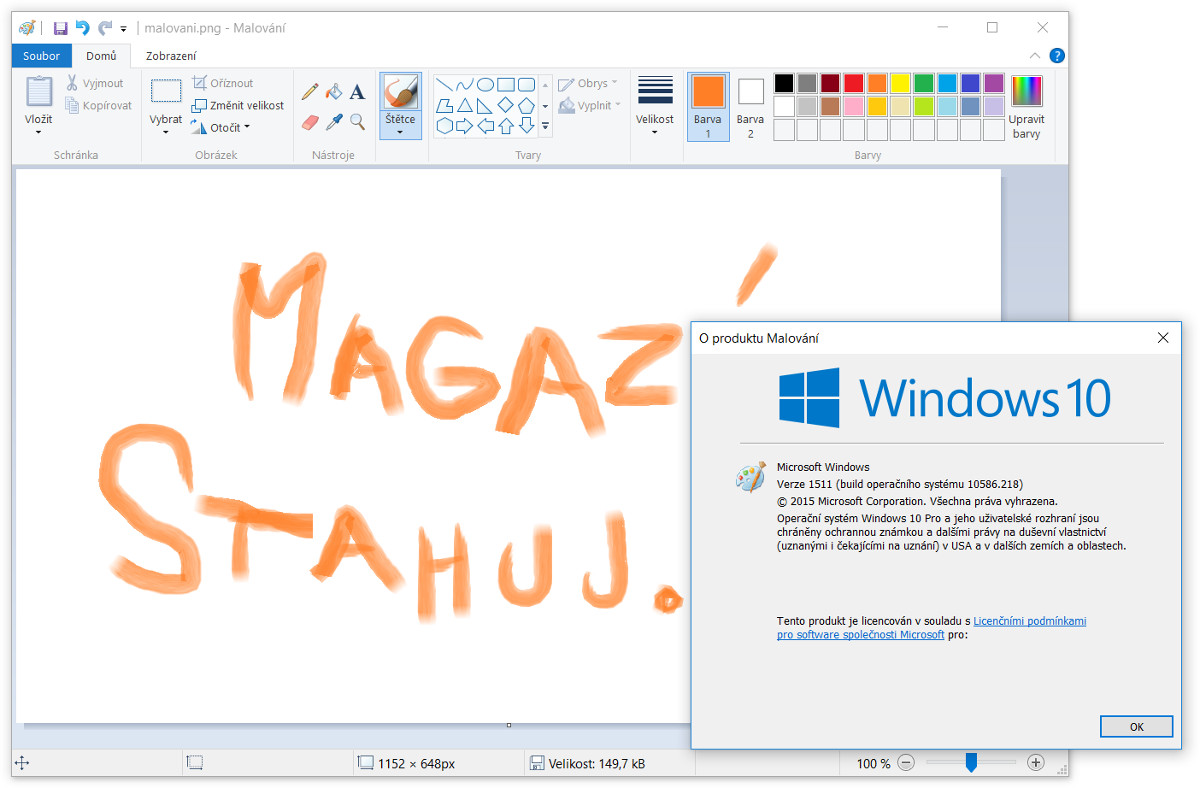1200x788 pixels.
Task: Switch to the Domů tab
Action: pyautogui.click(x=101, y=56)
